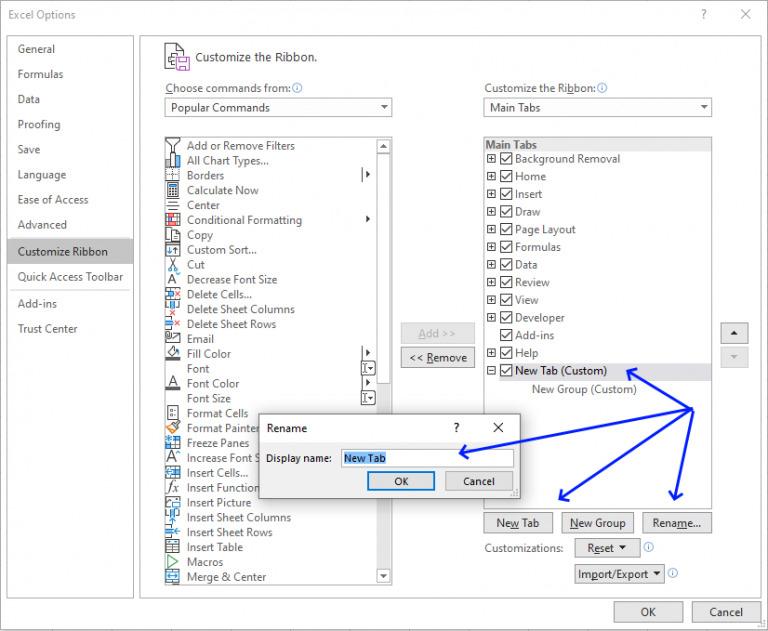Click the Add or Remove Filters funnel icon

point(172,146)
